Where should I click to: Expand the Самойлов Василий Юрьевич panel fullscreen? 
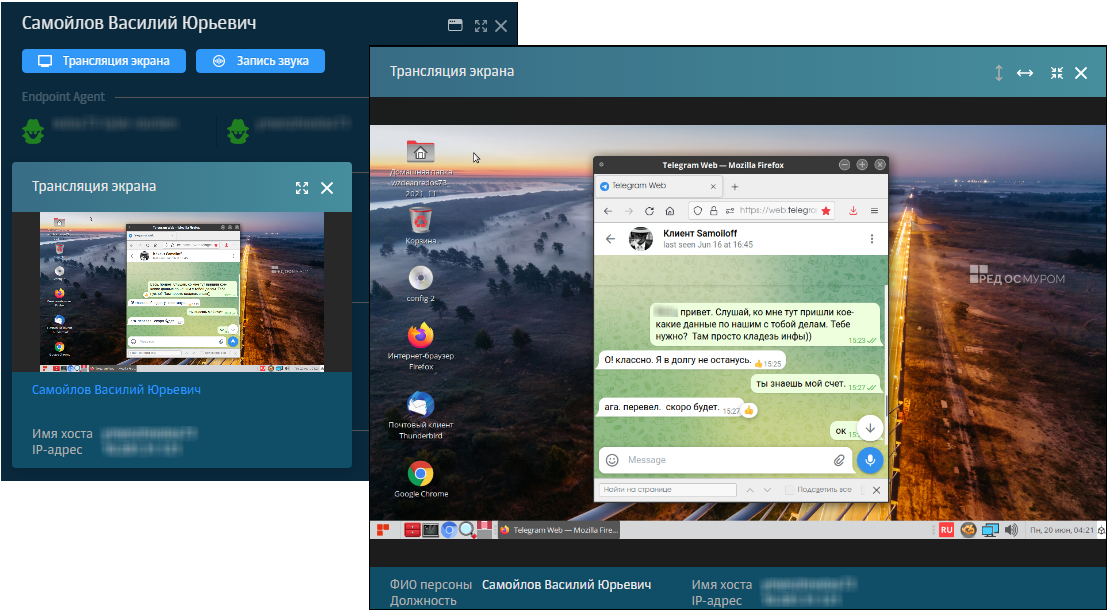point(481,26)
